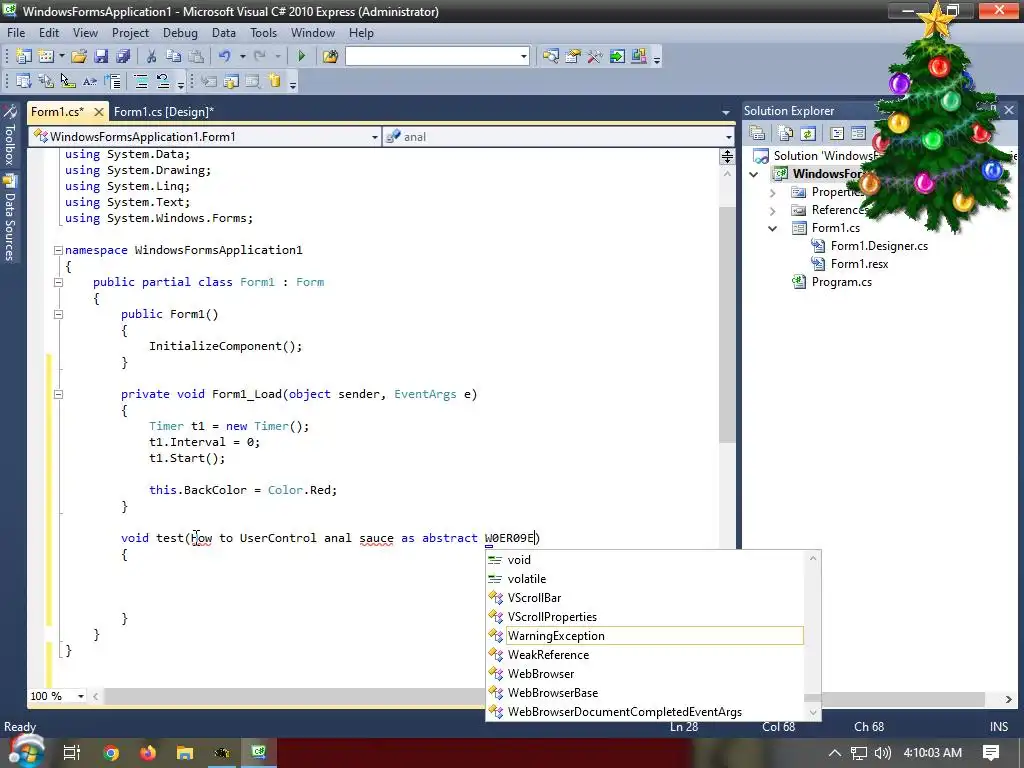Open the Project menu
The width and height of the screenshot is (1024, 768).
tap(131, 33)
